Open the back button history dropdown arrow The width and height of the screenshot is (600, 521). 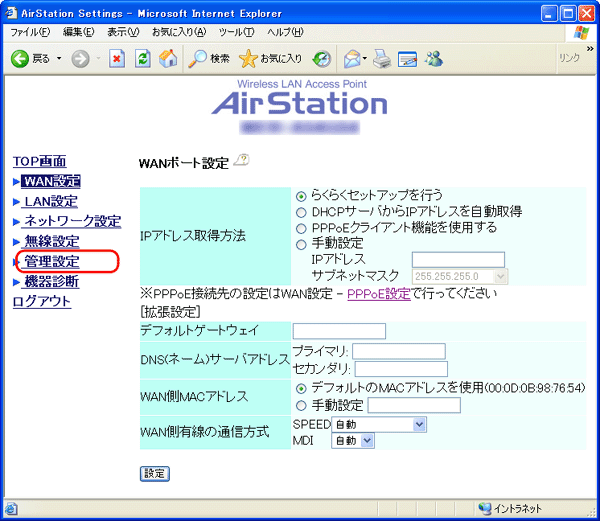(x=59, y=59)
